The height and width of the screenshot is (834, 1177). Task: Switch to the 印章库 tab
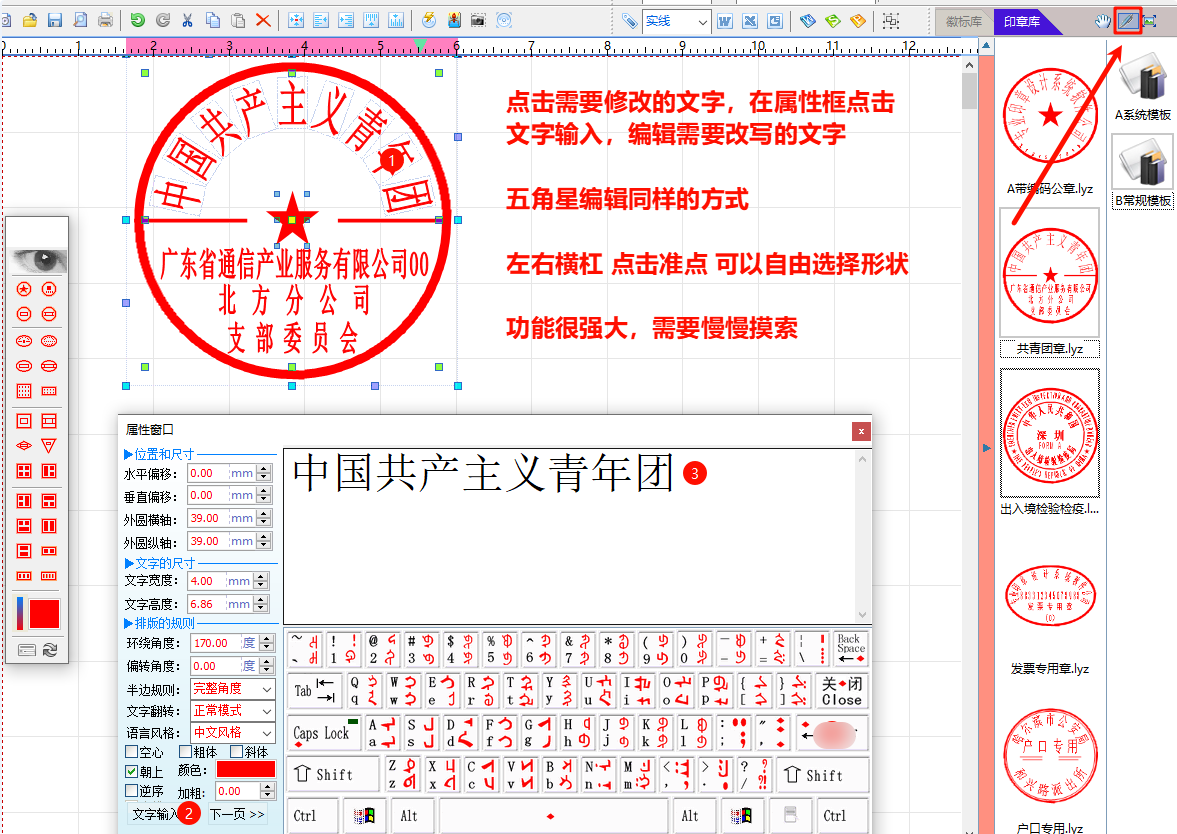pos(1022,22)
